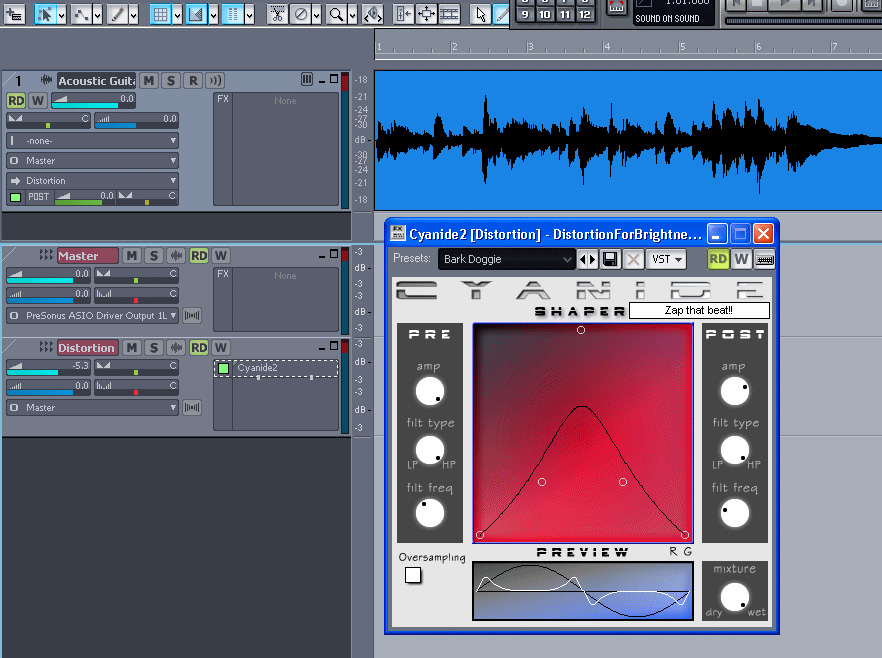Click the save preset floppy disk icon
Viewport: 882px width, 658px height.
(x=610, y=260)
